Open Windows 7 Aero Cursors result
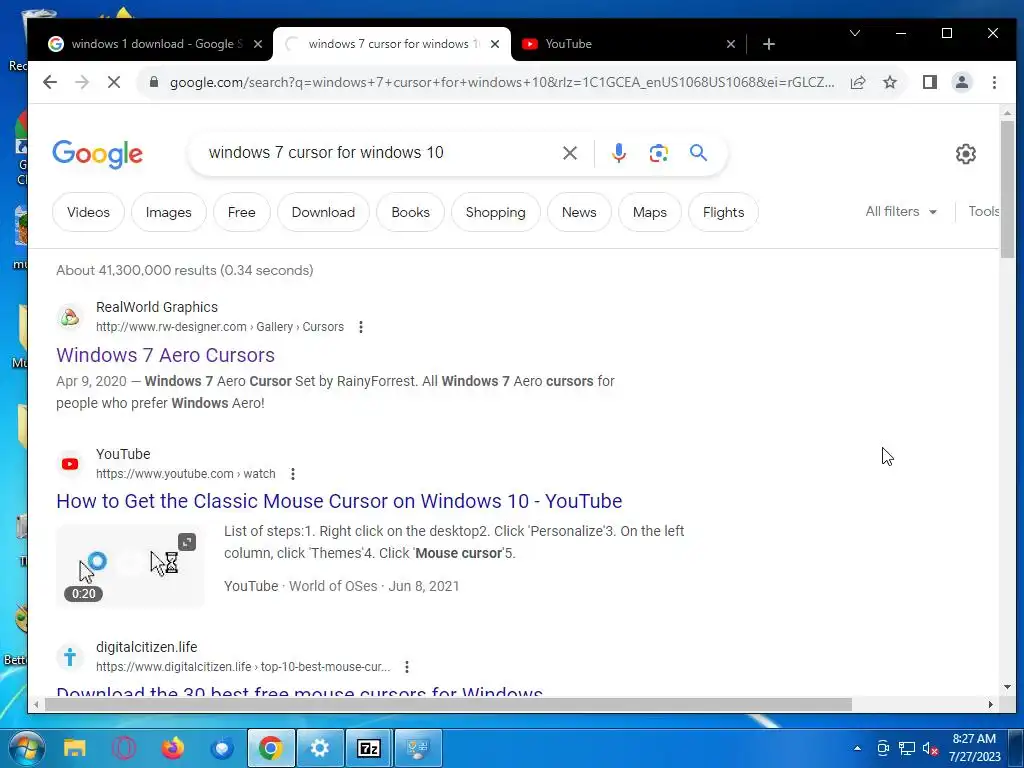Image resolution: width=1024 pixels, height=768 pixels. [165, 355]
